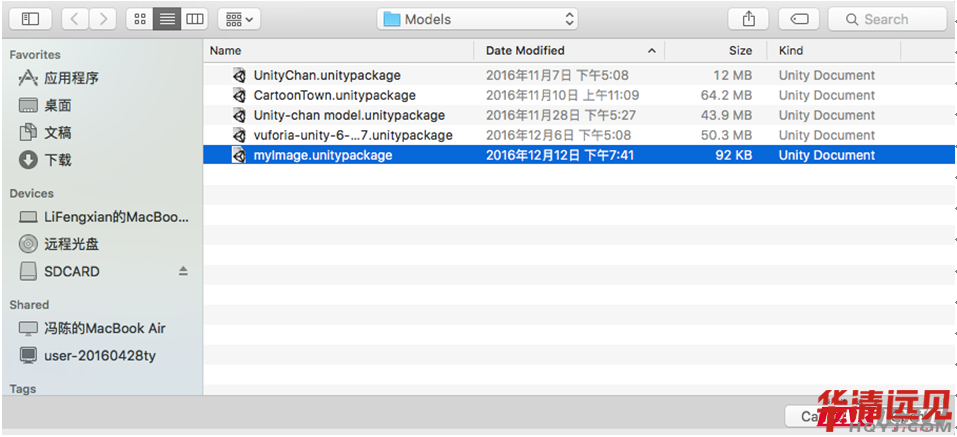Select the vuforia-unity package file
The height and width of the screenshot is (437, 957).
click(352, 135)
